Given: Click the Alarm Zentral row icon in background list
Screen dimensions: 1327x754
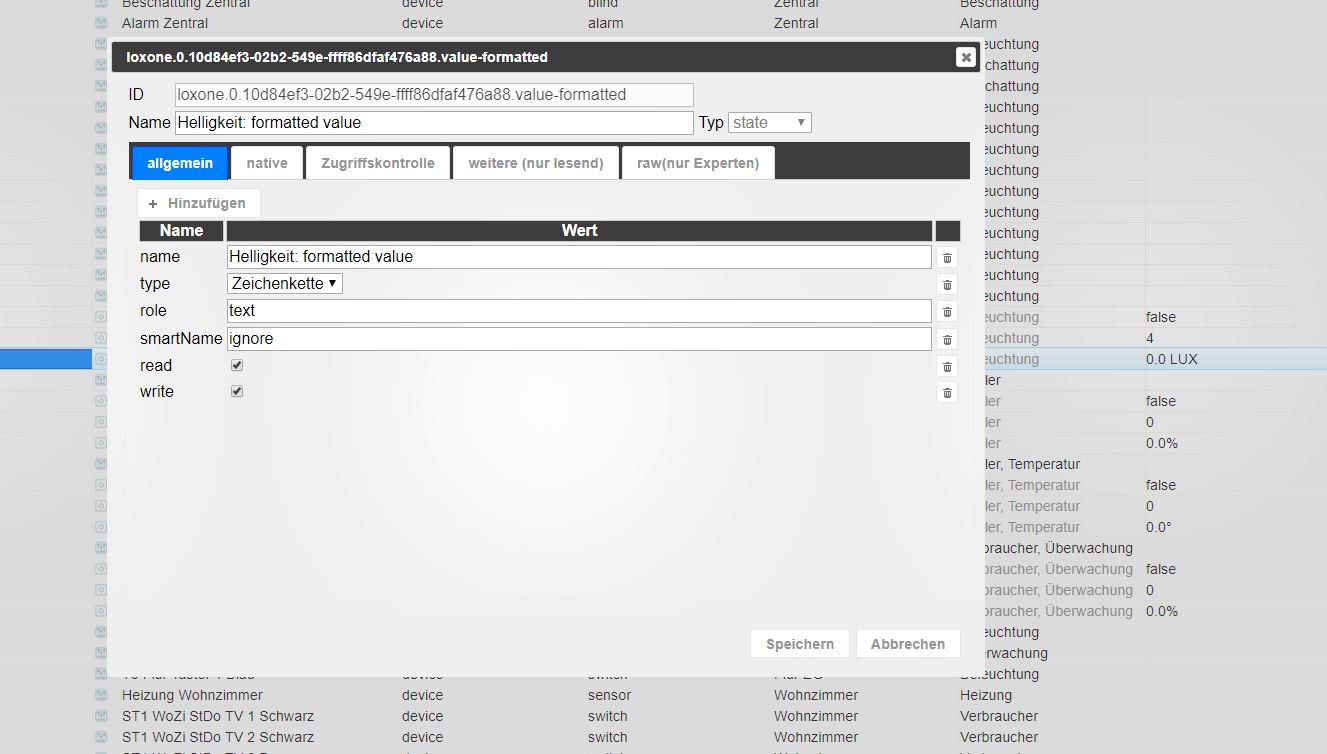Looking at the screenshot, I should tap(101, 23).
